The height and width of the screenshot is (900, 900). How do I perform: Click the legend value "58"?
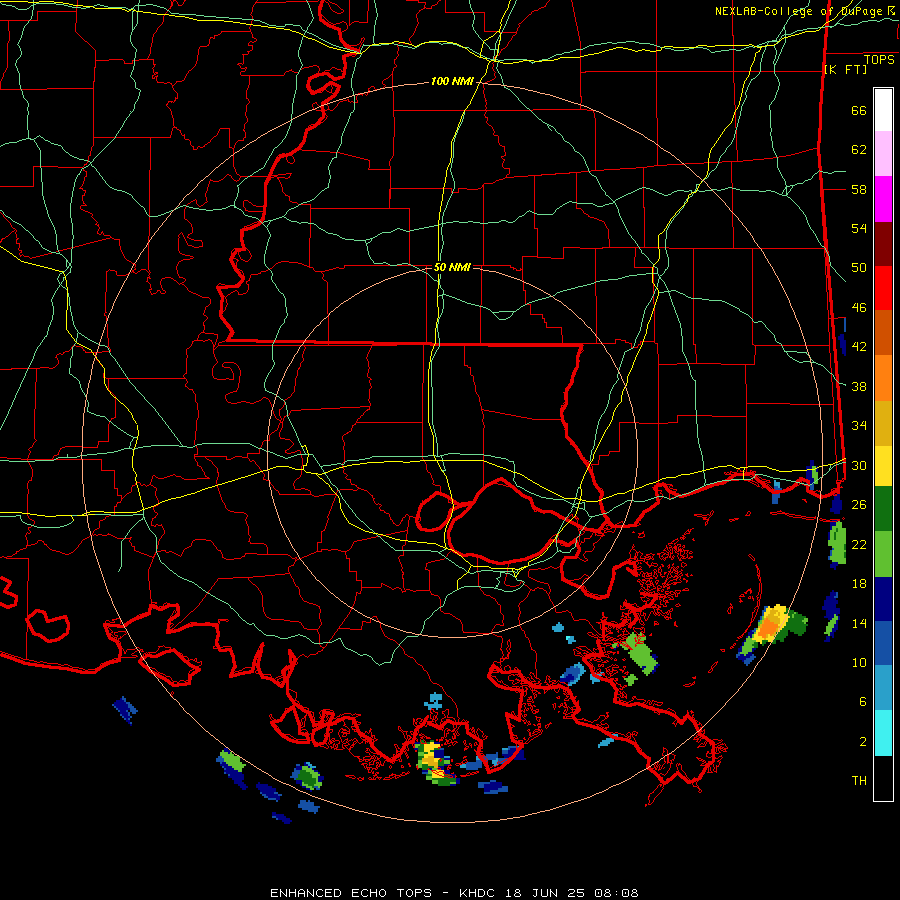coord(859,189)
